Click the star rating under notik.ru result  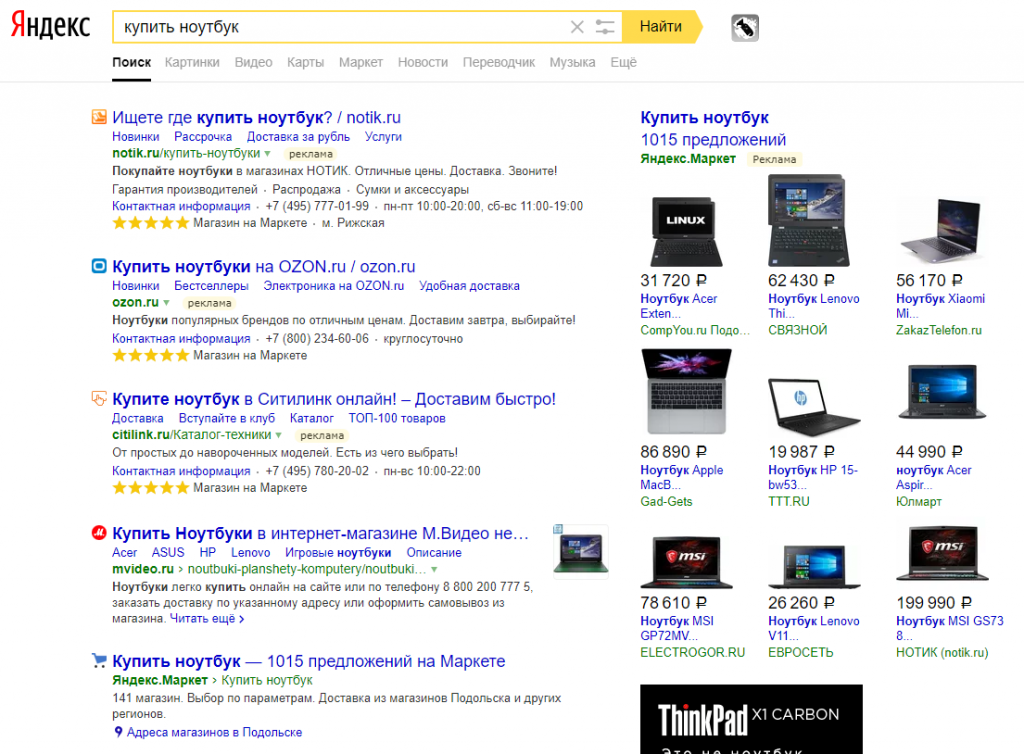[x=150, y=223]
